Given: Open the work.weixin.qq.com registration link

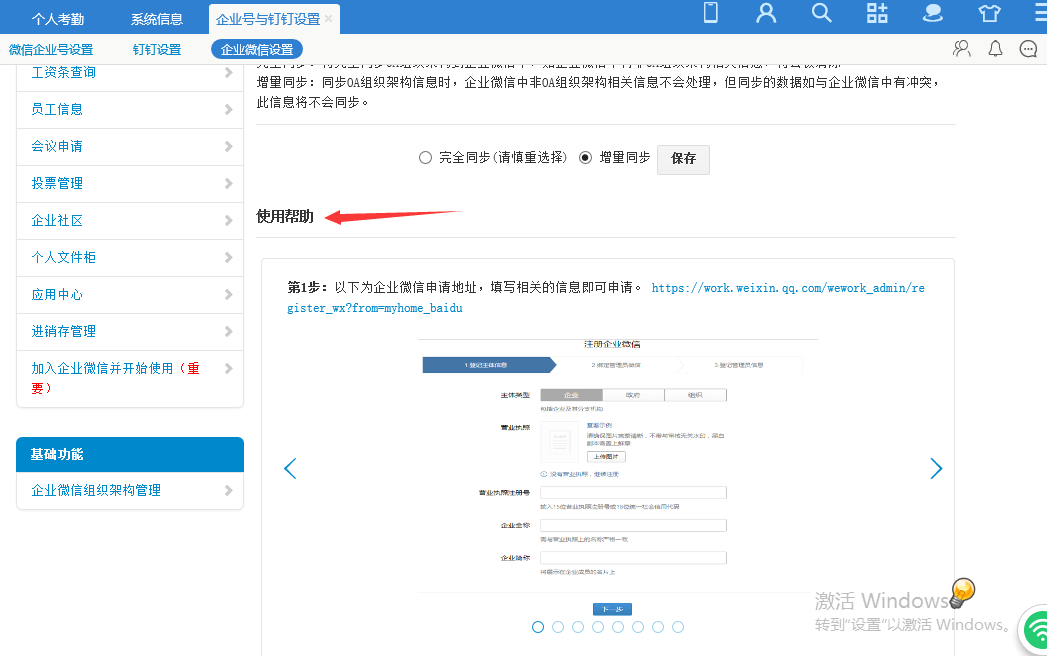Looking at the screenshot, I should coord(788,288).
